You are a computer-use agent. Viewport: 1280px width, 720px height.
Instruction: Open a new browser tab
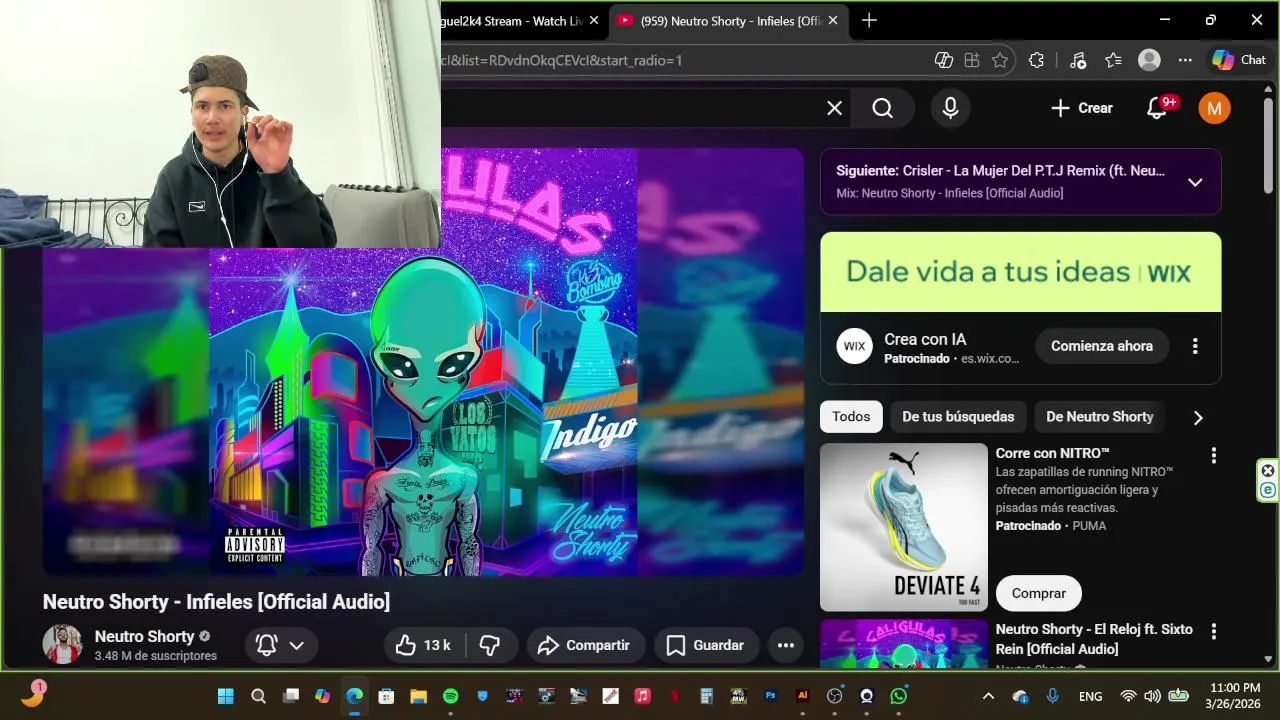869,20
